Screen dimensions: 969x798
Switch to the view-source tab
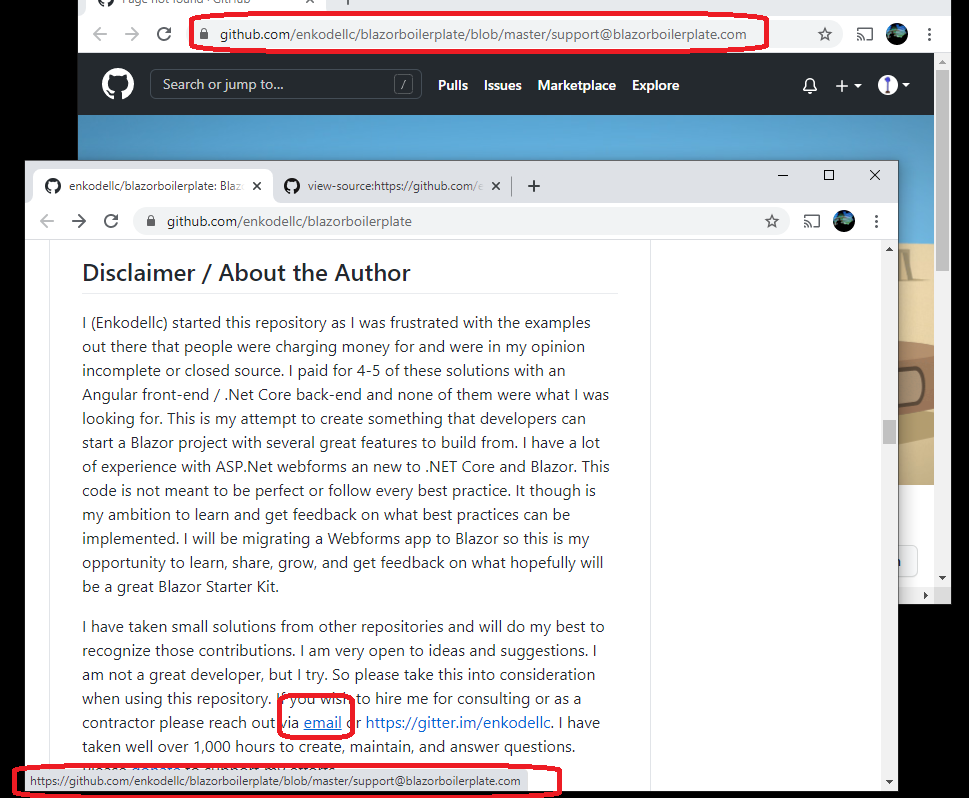click(390, 185)
